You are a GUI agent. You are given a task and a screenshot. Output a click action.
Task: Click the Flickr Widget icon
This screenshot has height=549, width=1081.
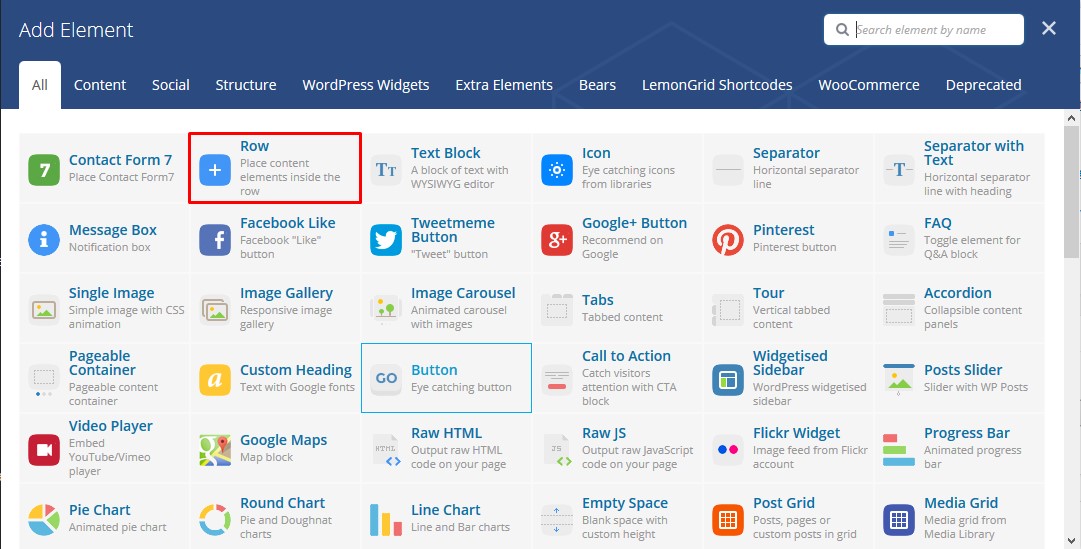[728, 450]
